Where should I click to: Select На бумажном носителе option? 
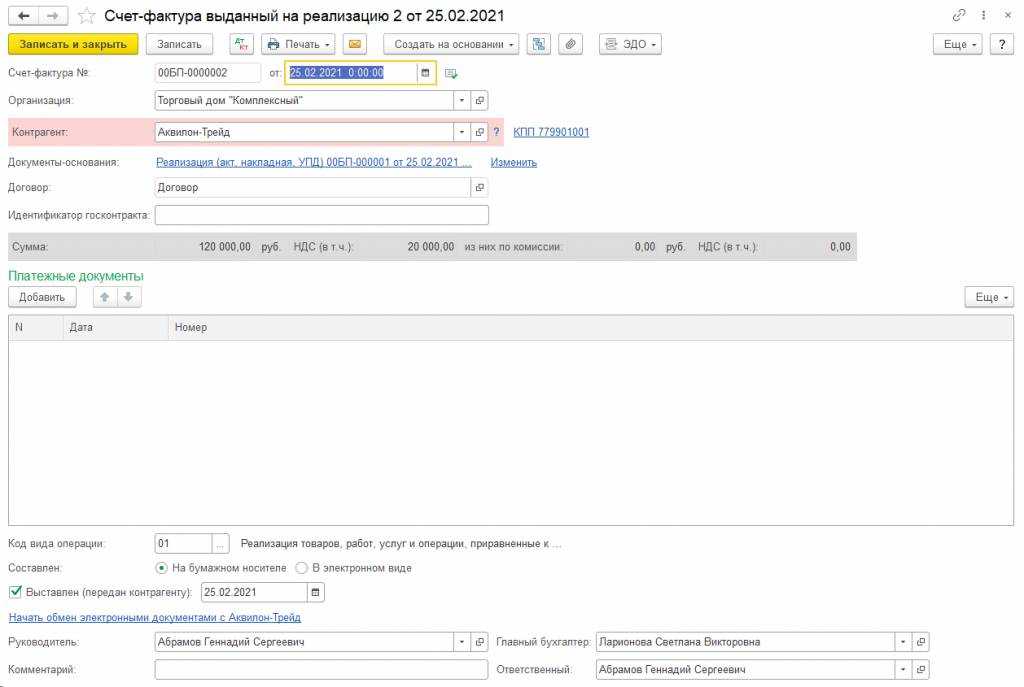click(162, 568)
